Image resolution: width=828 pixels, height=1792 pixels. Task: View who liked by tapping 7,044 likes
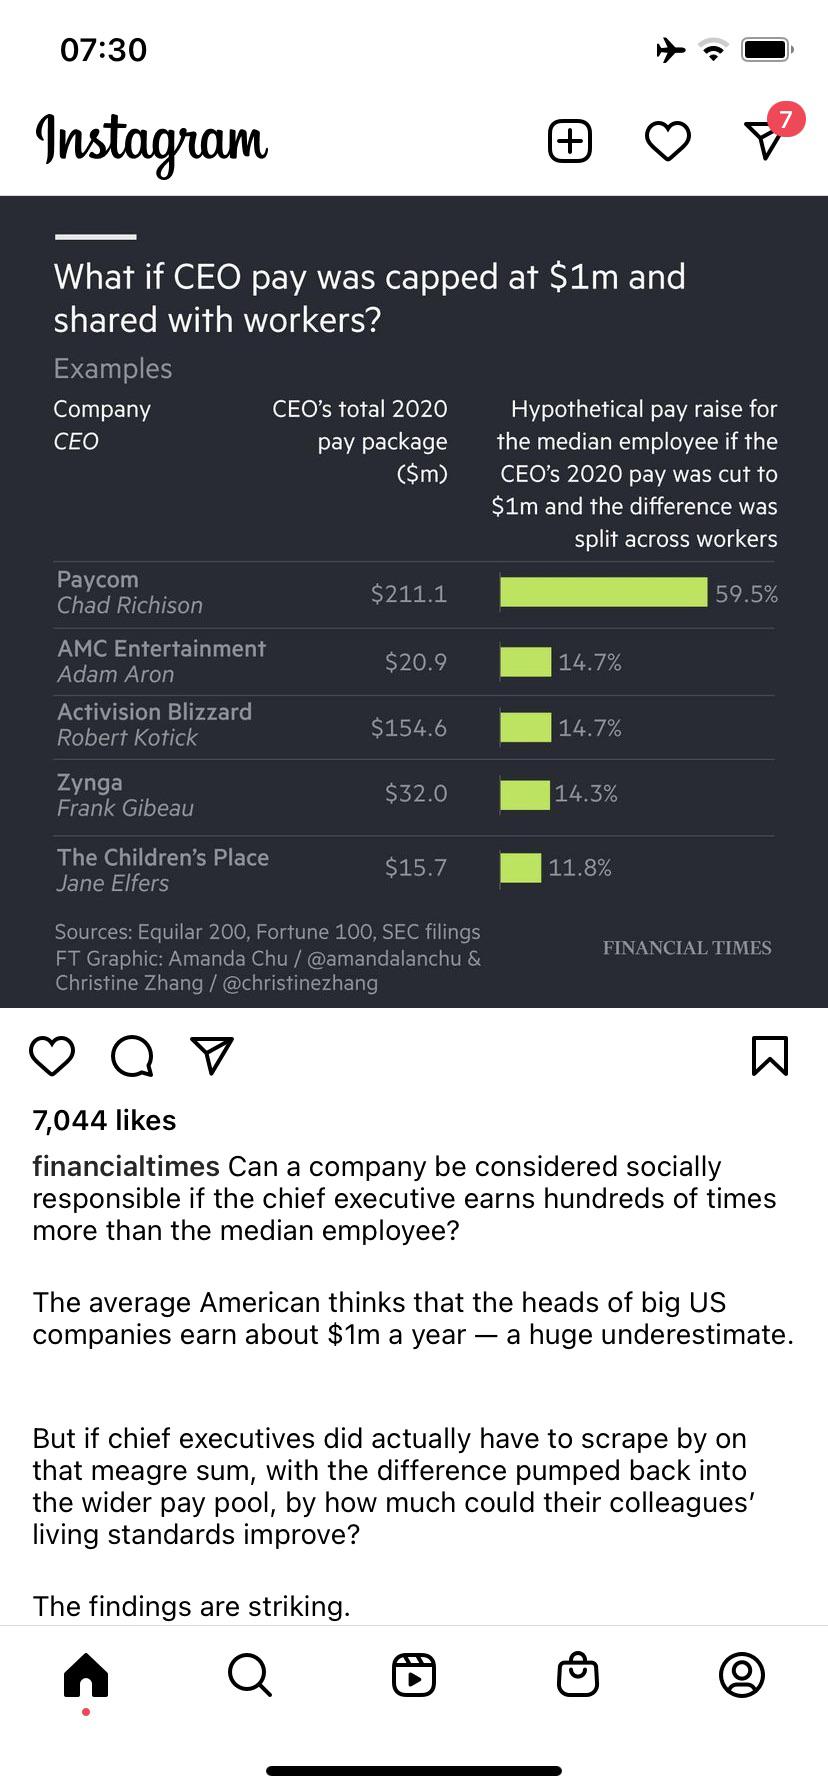tap(103, 1120)
